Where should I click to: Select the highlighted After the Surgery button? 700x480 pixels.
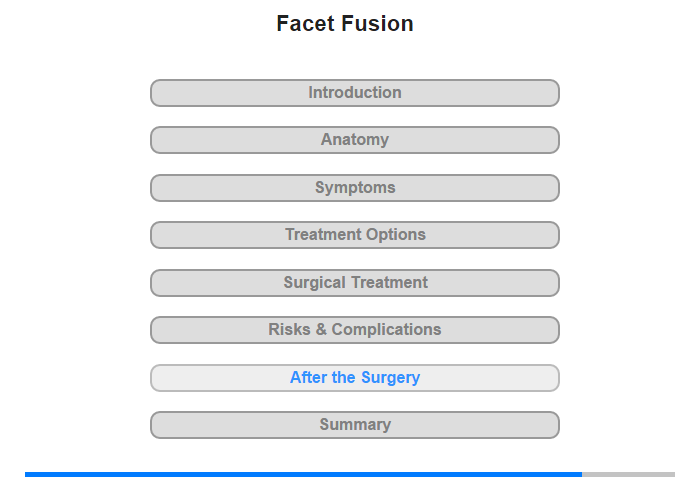point(355,378)
